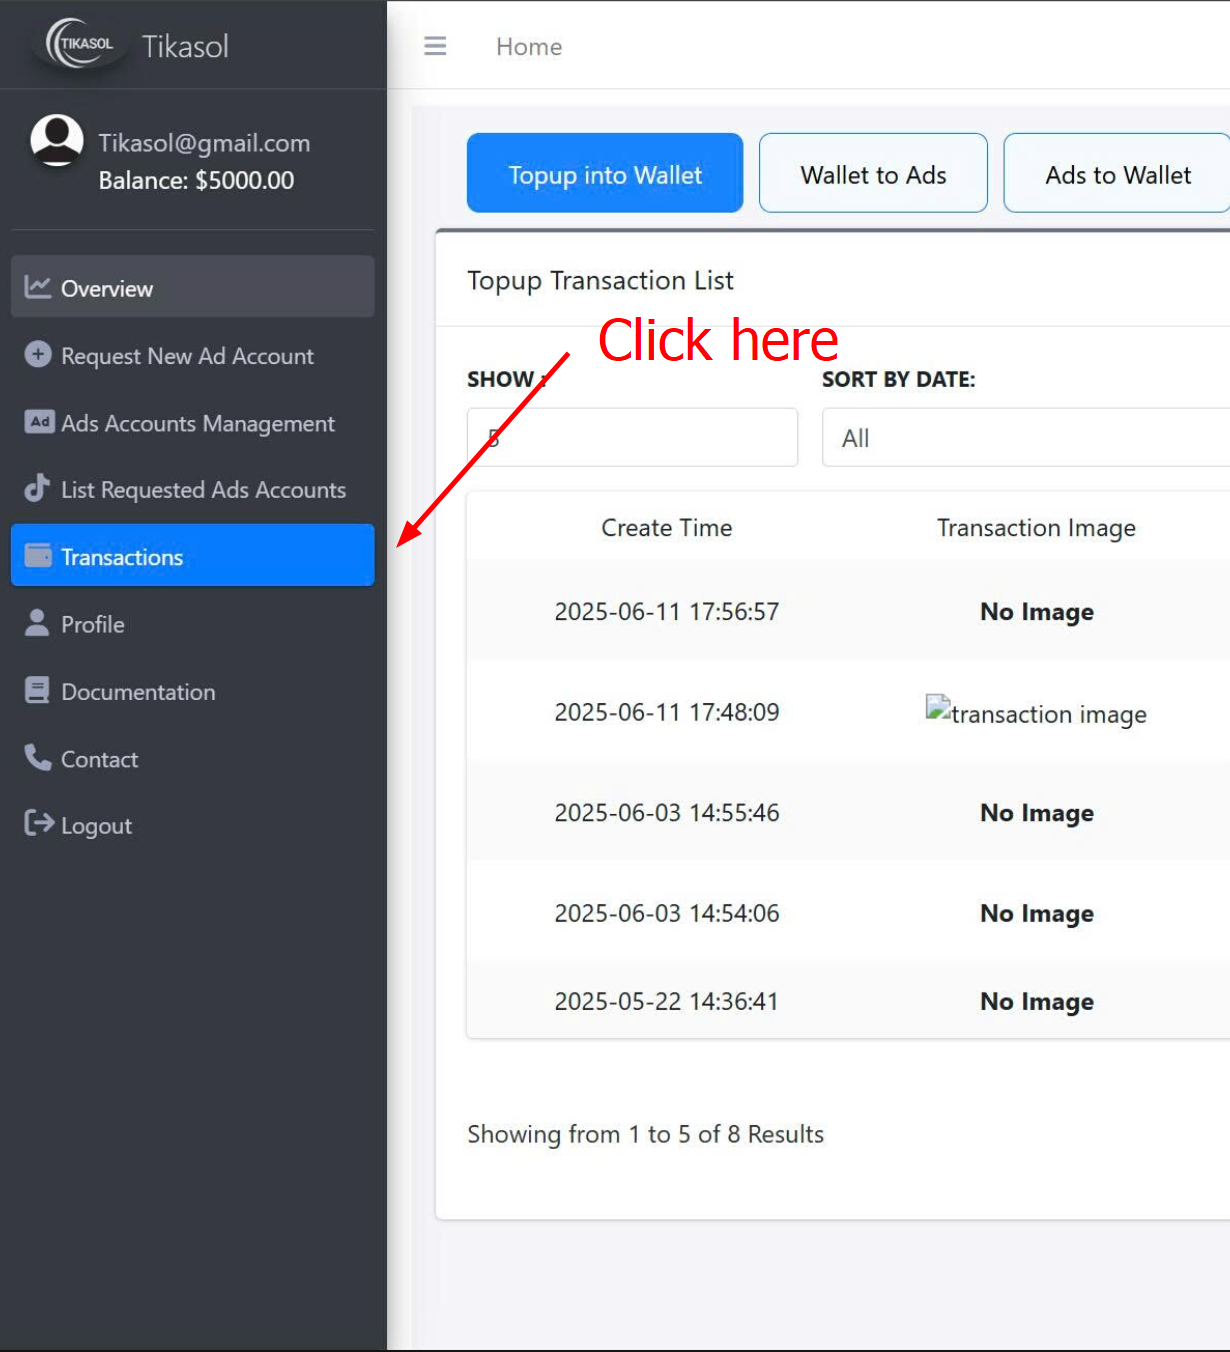Click the person icon beside Profile
This screenshot has height=1352, width=1230.
(x=37, y=622)
